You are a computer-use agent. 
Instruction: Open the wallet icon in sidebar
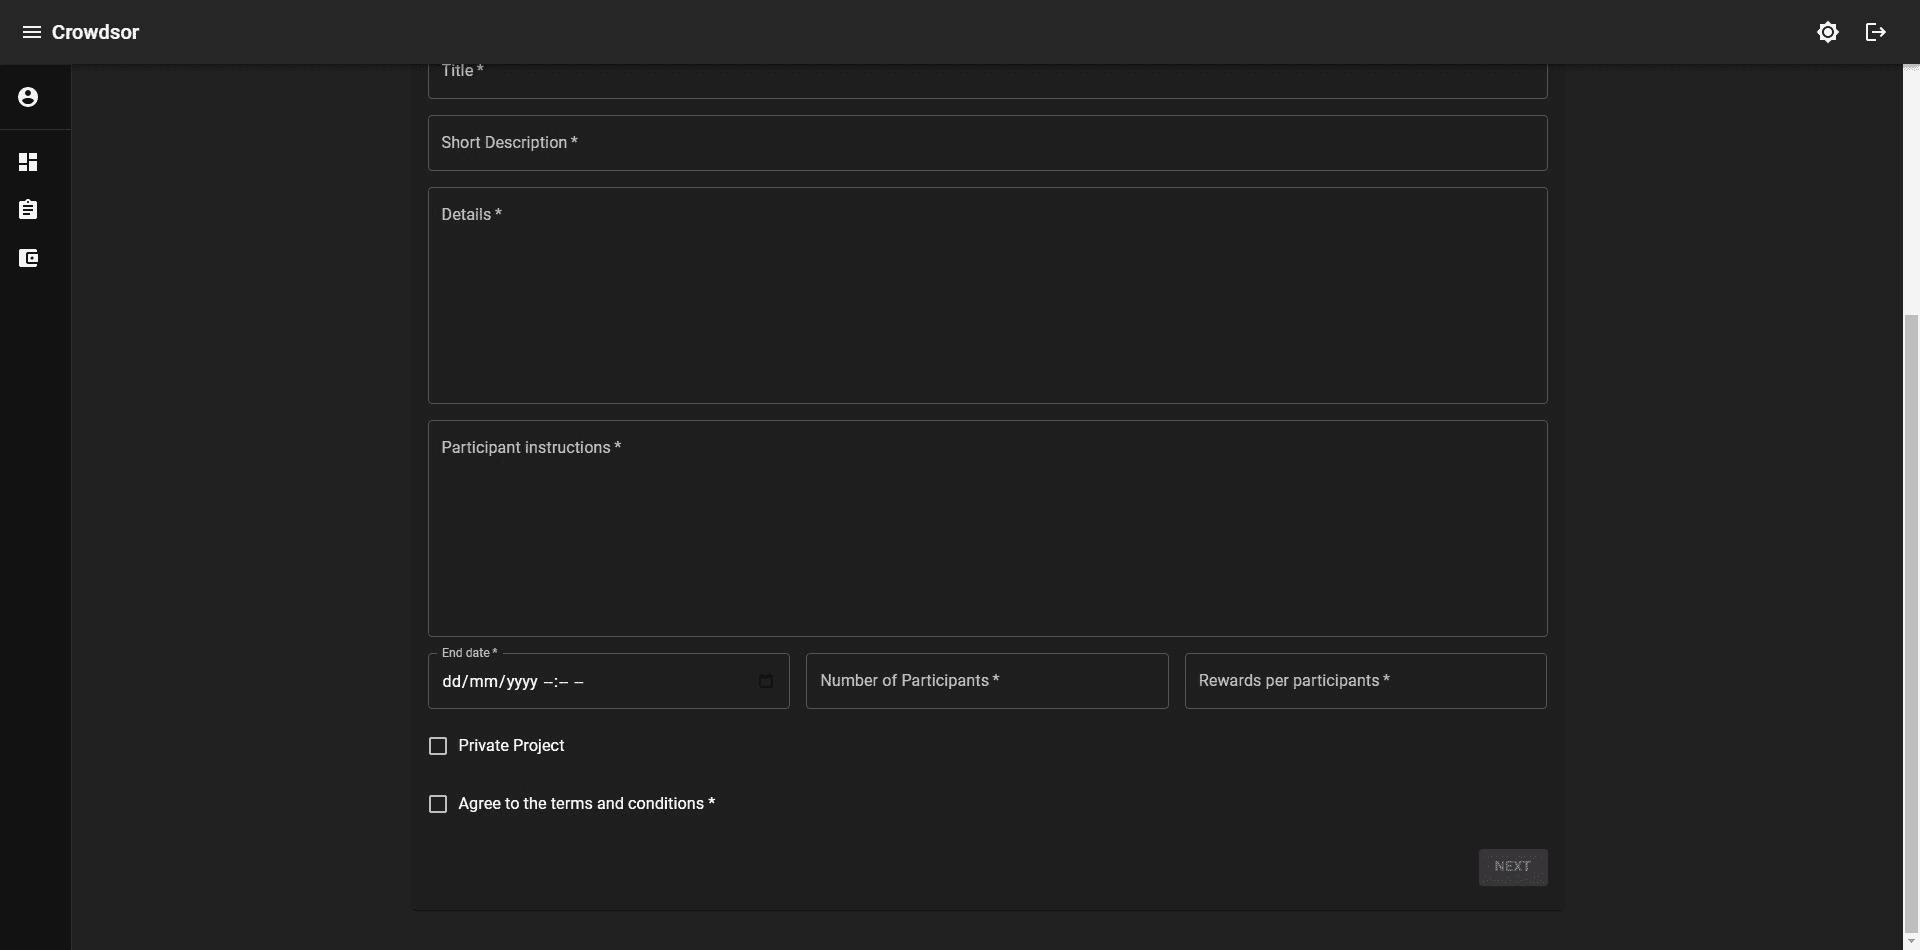[28, 259]
